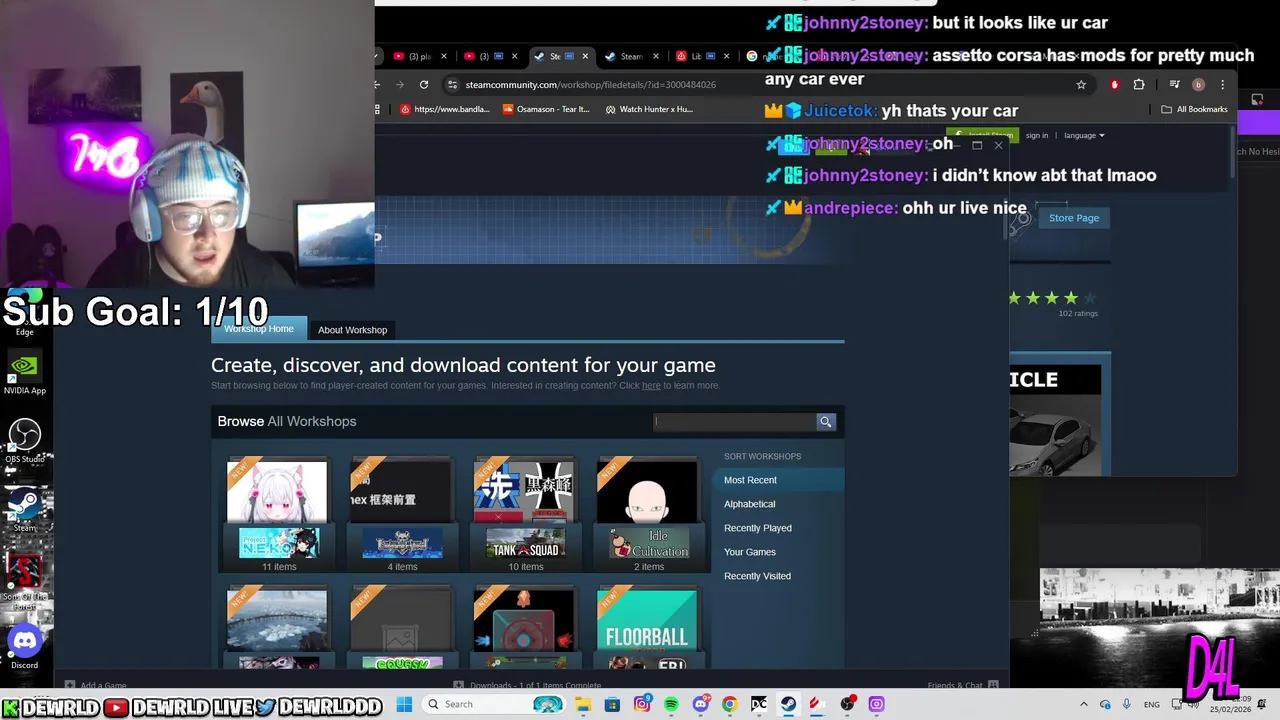Open the bandla... bookmark

coord(445,109)
